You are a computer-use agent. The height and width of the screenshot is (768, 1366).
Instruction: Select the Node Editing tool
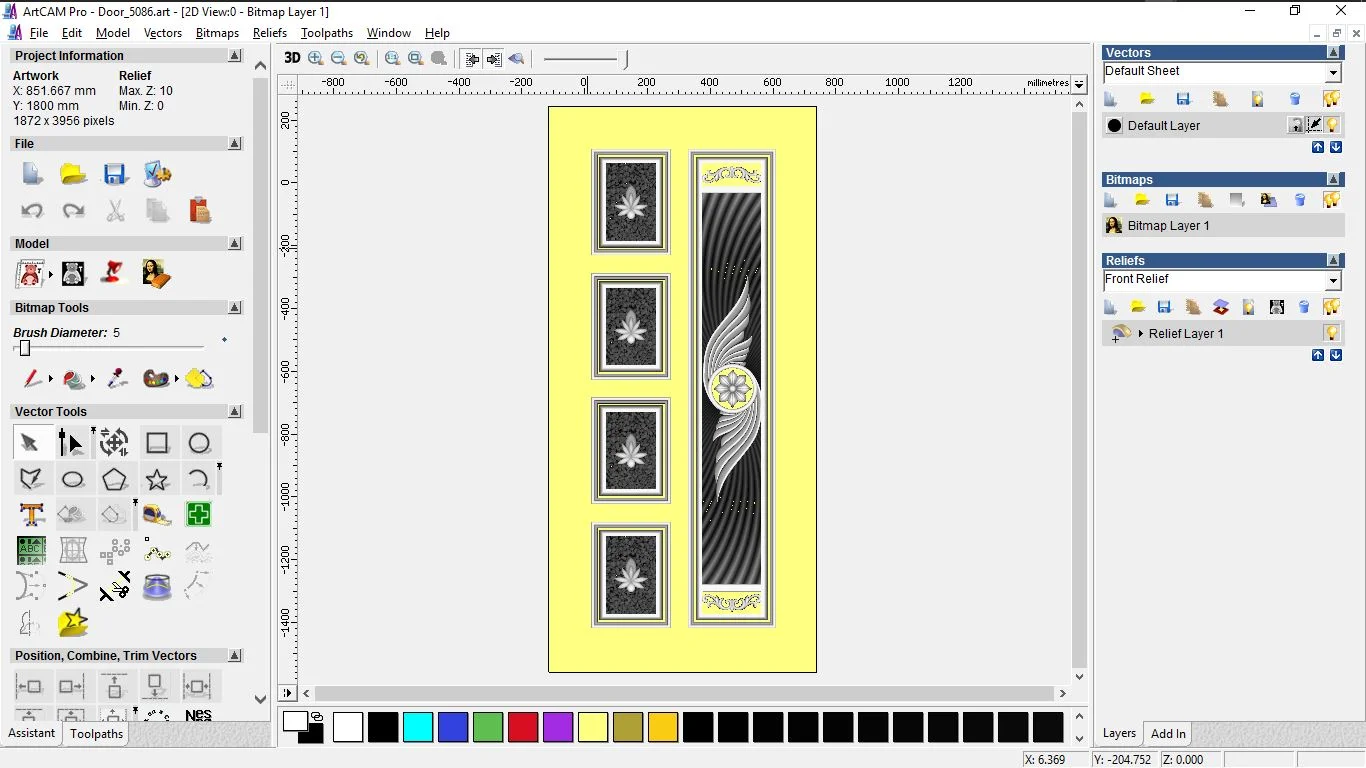click(x=72, y=442)
